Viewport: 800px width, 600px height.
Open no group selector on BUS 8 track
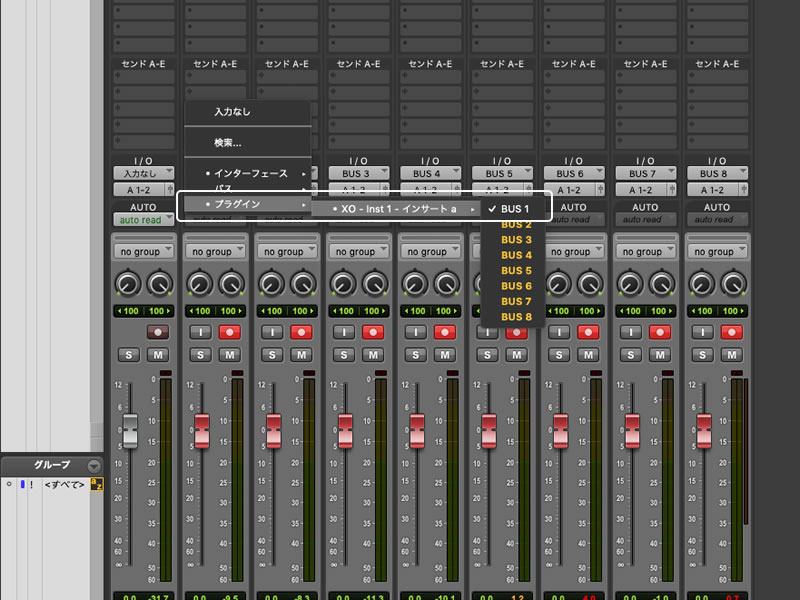coord(718,252)
